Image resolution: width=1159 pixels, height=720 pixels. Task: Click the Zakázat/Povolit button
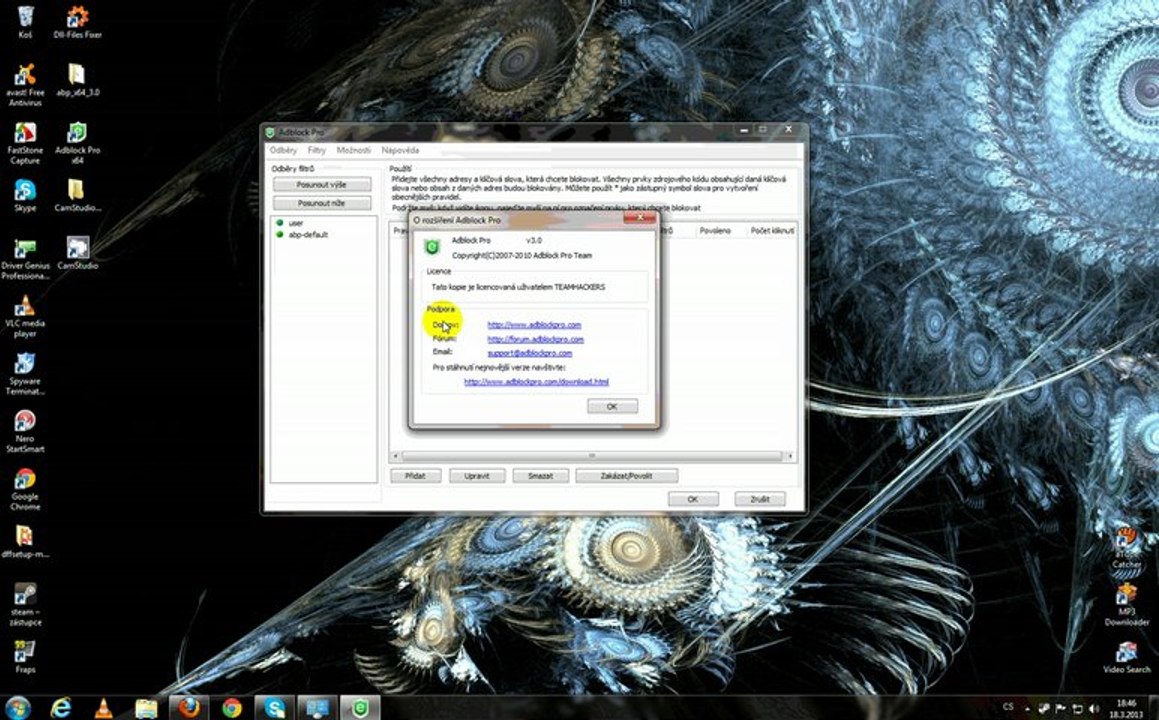(626, 476)
